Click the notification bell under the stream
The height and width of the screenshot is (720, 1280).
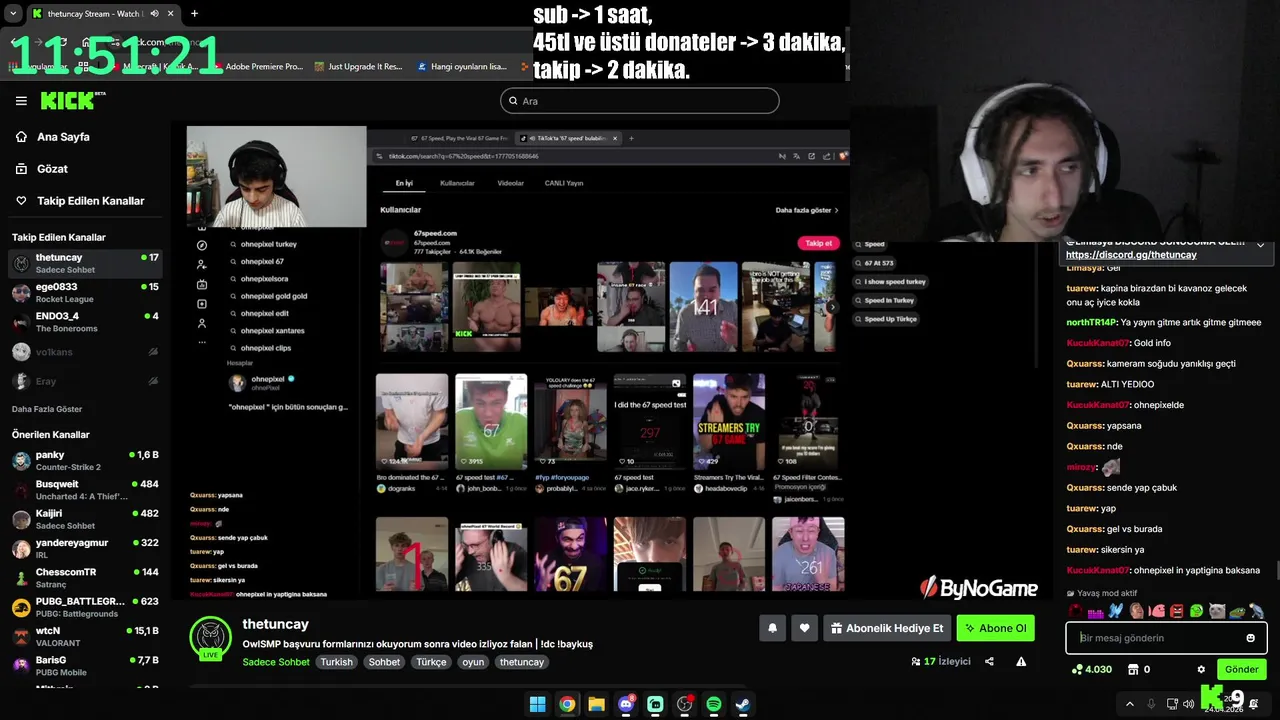point(772,628)
